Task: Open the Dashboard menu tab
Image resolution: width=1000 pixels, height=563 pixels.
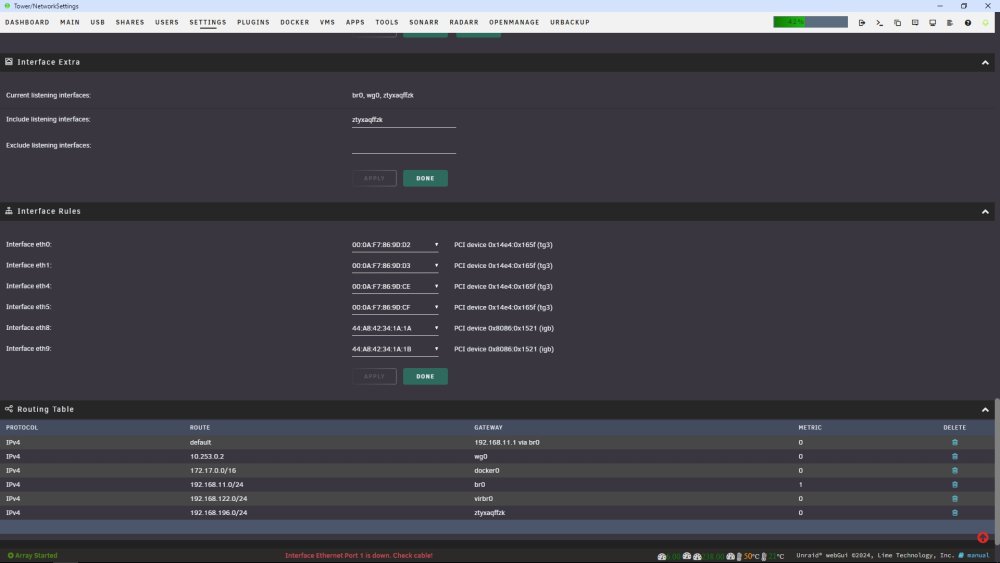Action: [x=27, y=22]
